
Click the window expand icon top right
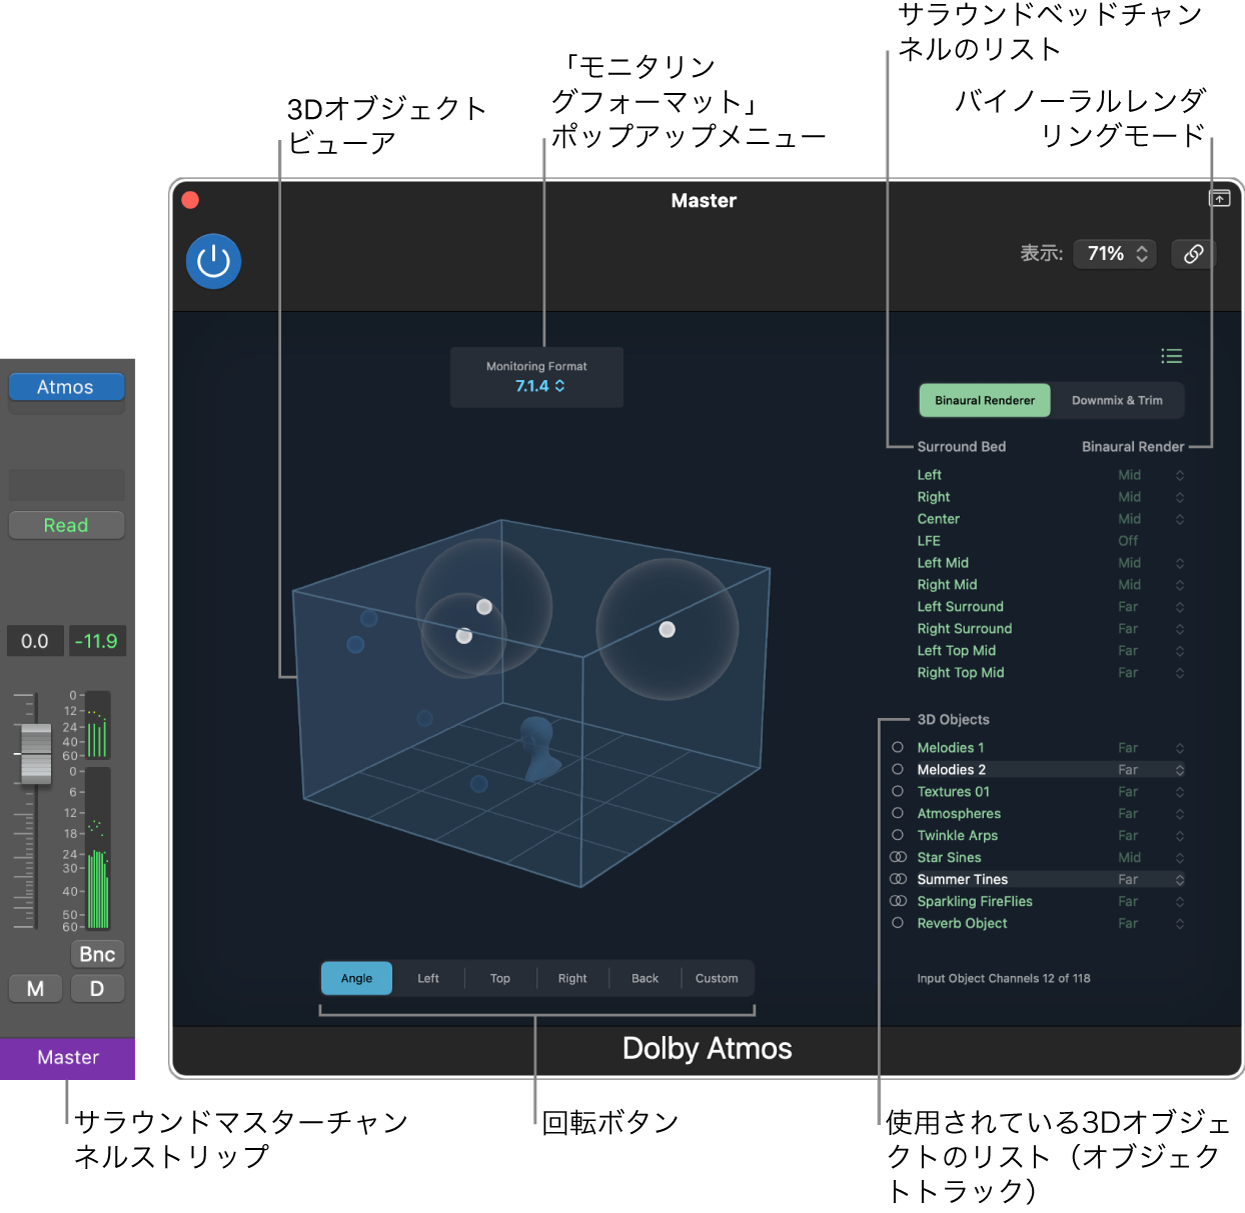click(x=1220, y=198)
